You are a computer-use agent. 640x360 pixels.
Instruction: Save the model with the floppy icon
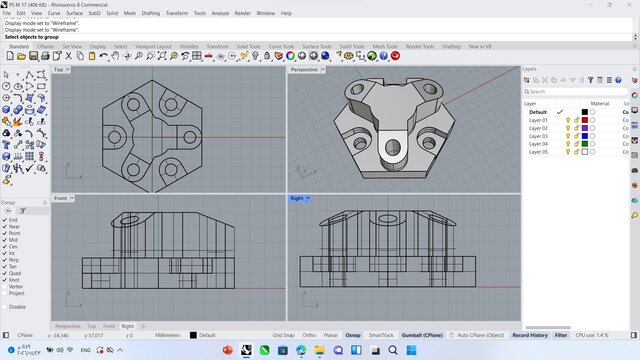[x=33, y=56]
